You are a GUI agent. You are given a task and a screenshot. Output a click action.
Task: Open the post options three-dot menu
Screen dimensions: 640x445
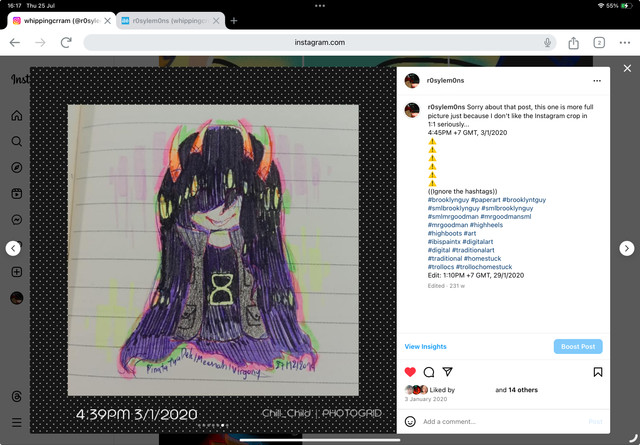click(597, 81)
